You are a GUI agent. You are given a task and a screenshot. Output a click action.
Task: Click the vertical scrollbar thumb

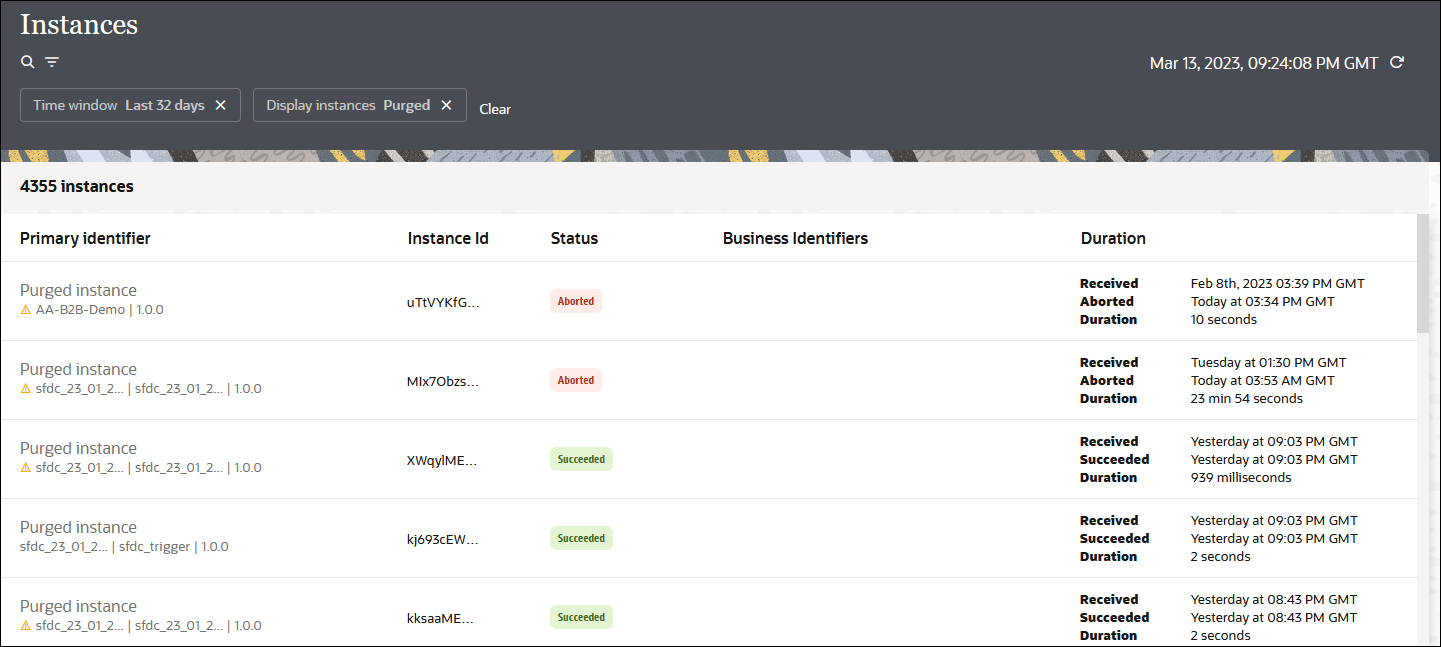(1423, 272)
